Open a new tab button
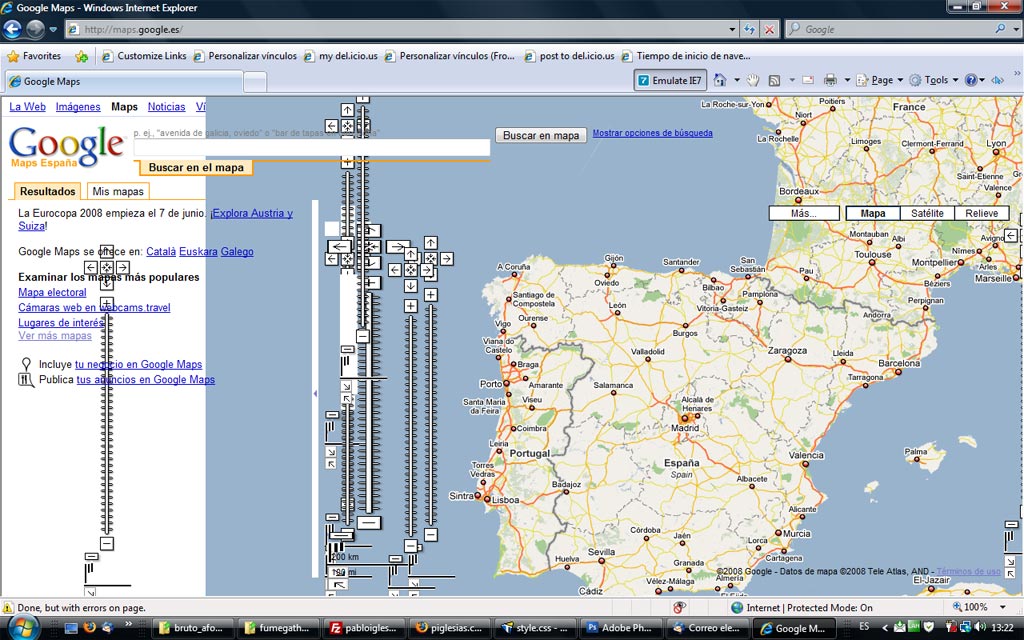 (255, 82)
